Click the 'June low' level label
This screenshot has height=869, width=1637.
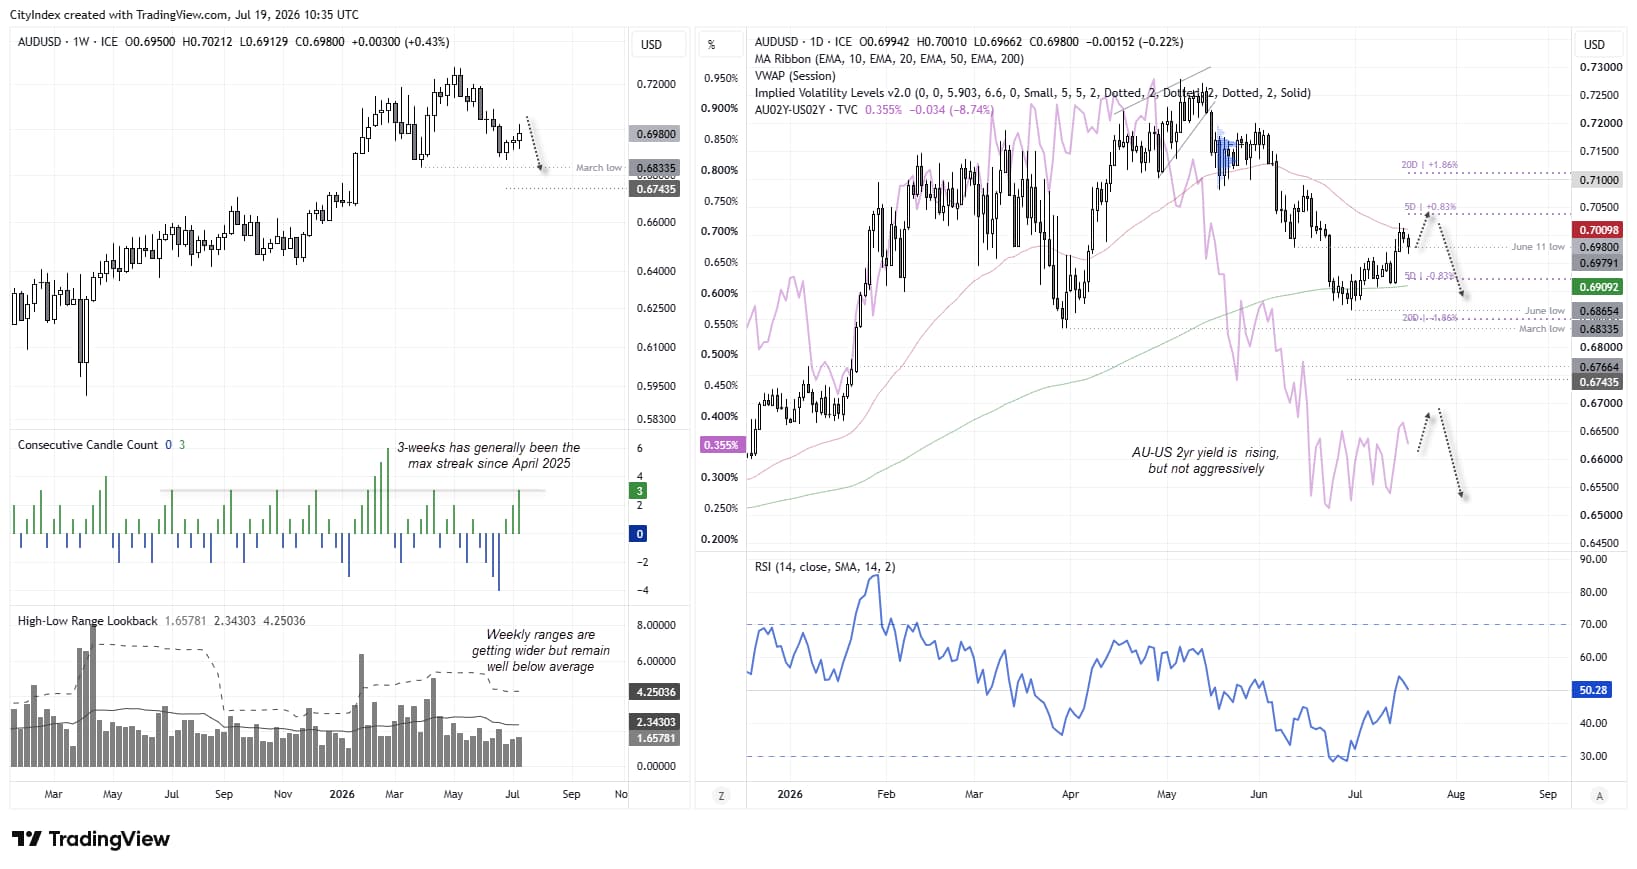tap(1545, 311)
